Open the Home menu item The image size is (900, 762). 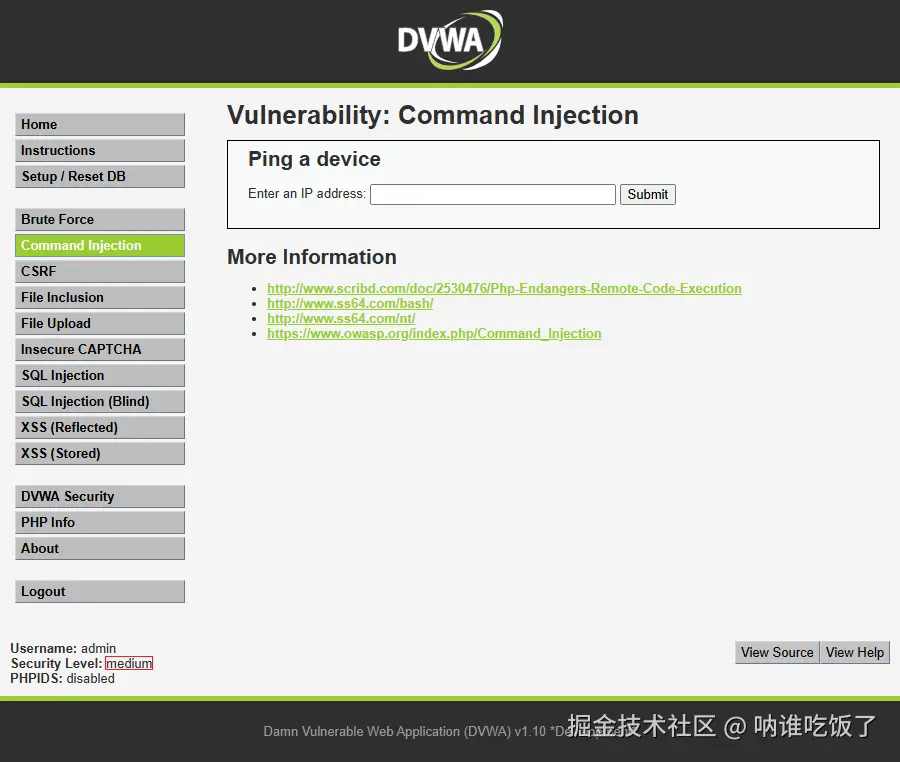pyautogui.click(x=100, y=125)
